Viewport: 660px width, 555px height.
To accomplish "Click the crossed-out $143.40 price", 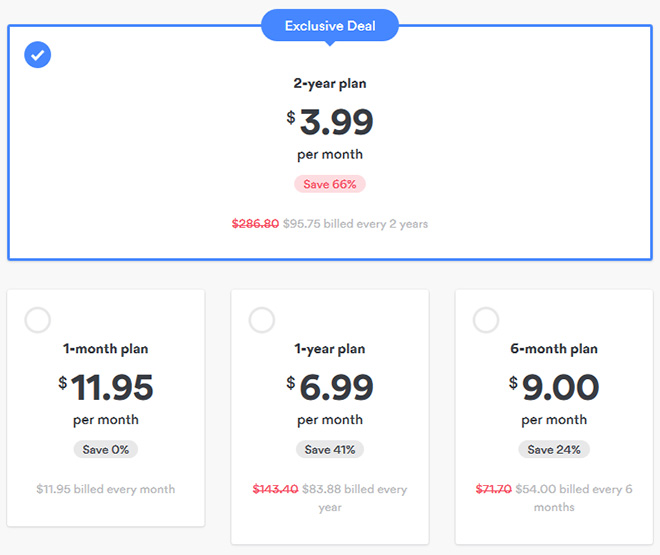I will [277, 489].
